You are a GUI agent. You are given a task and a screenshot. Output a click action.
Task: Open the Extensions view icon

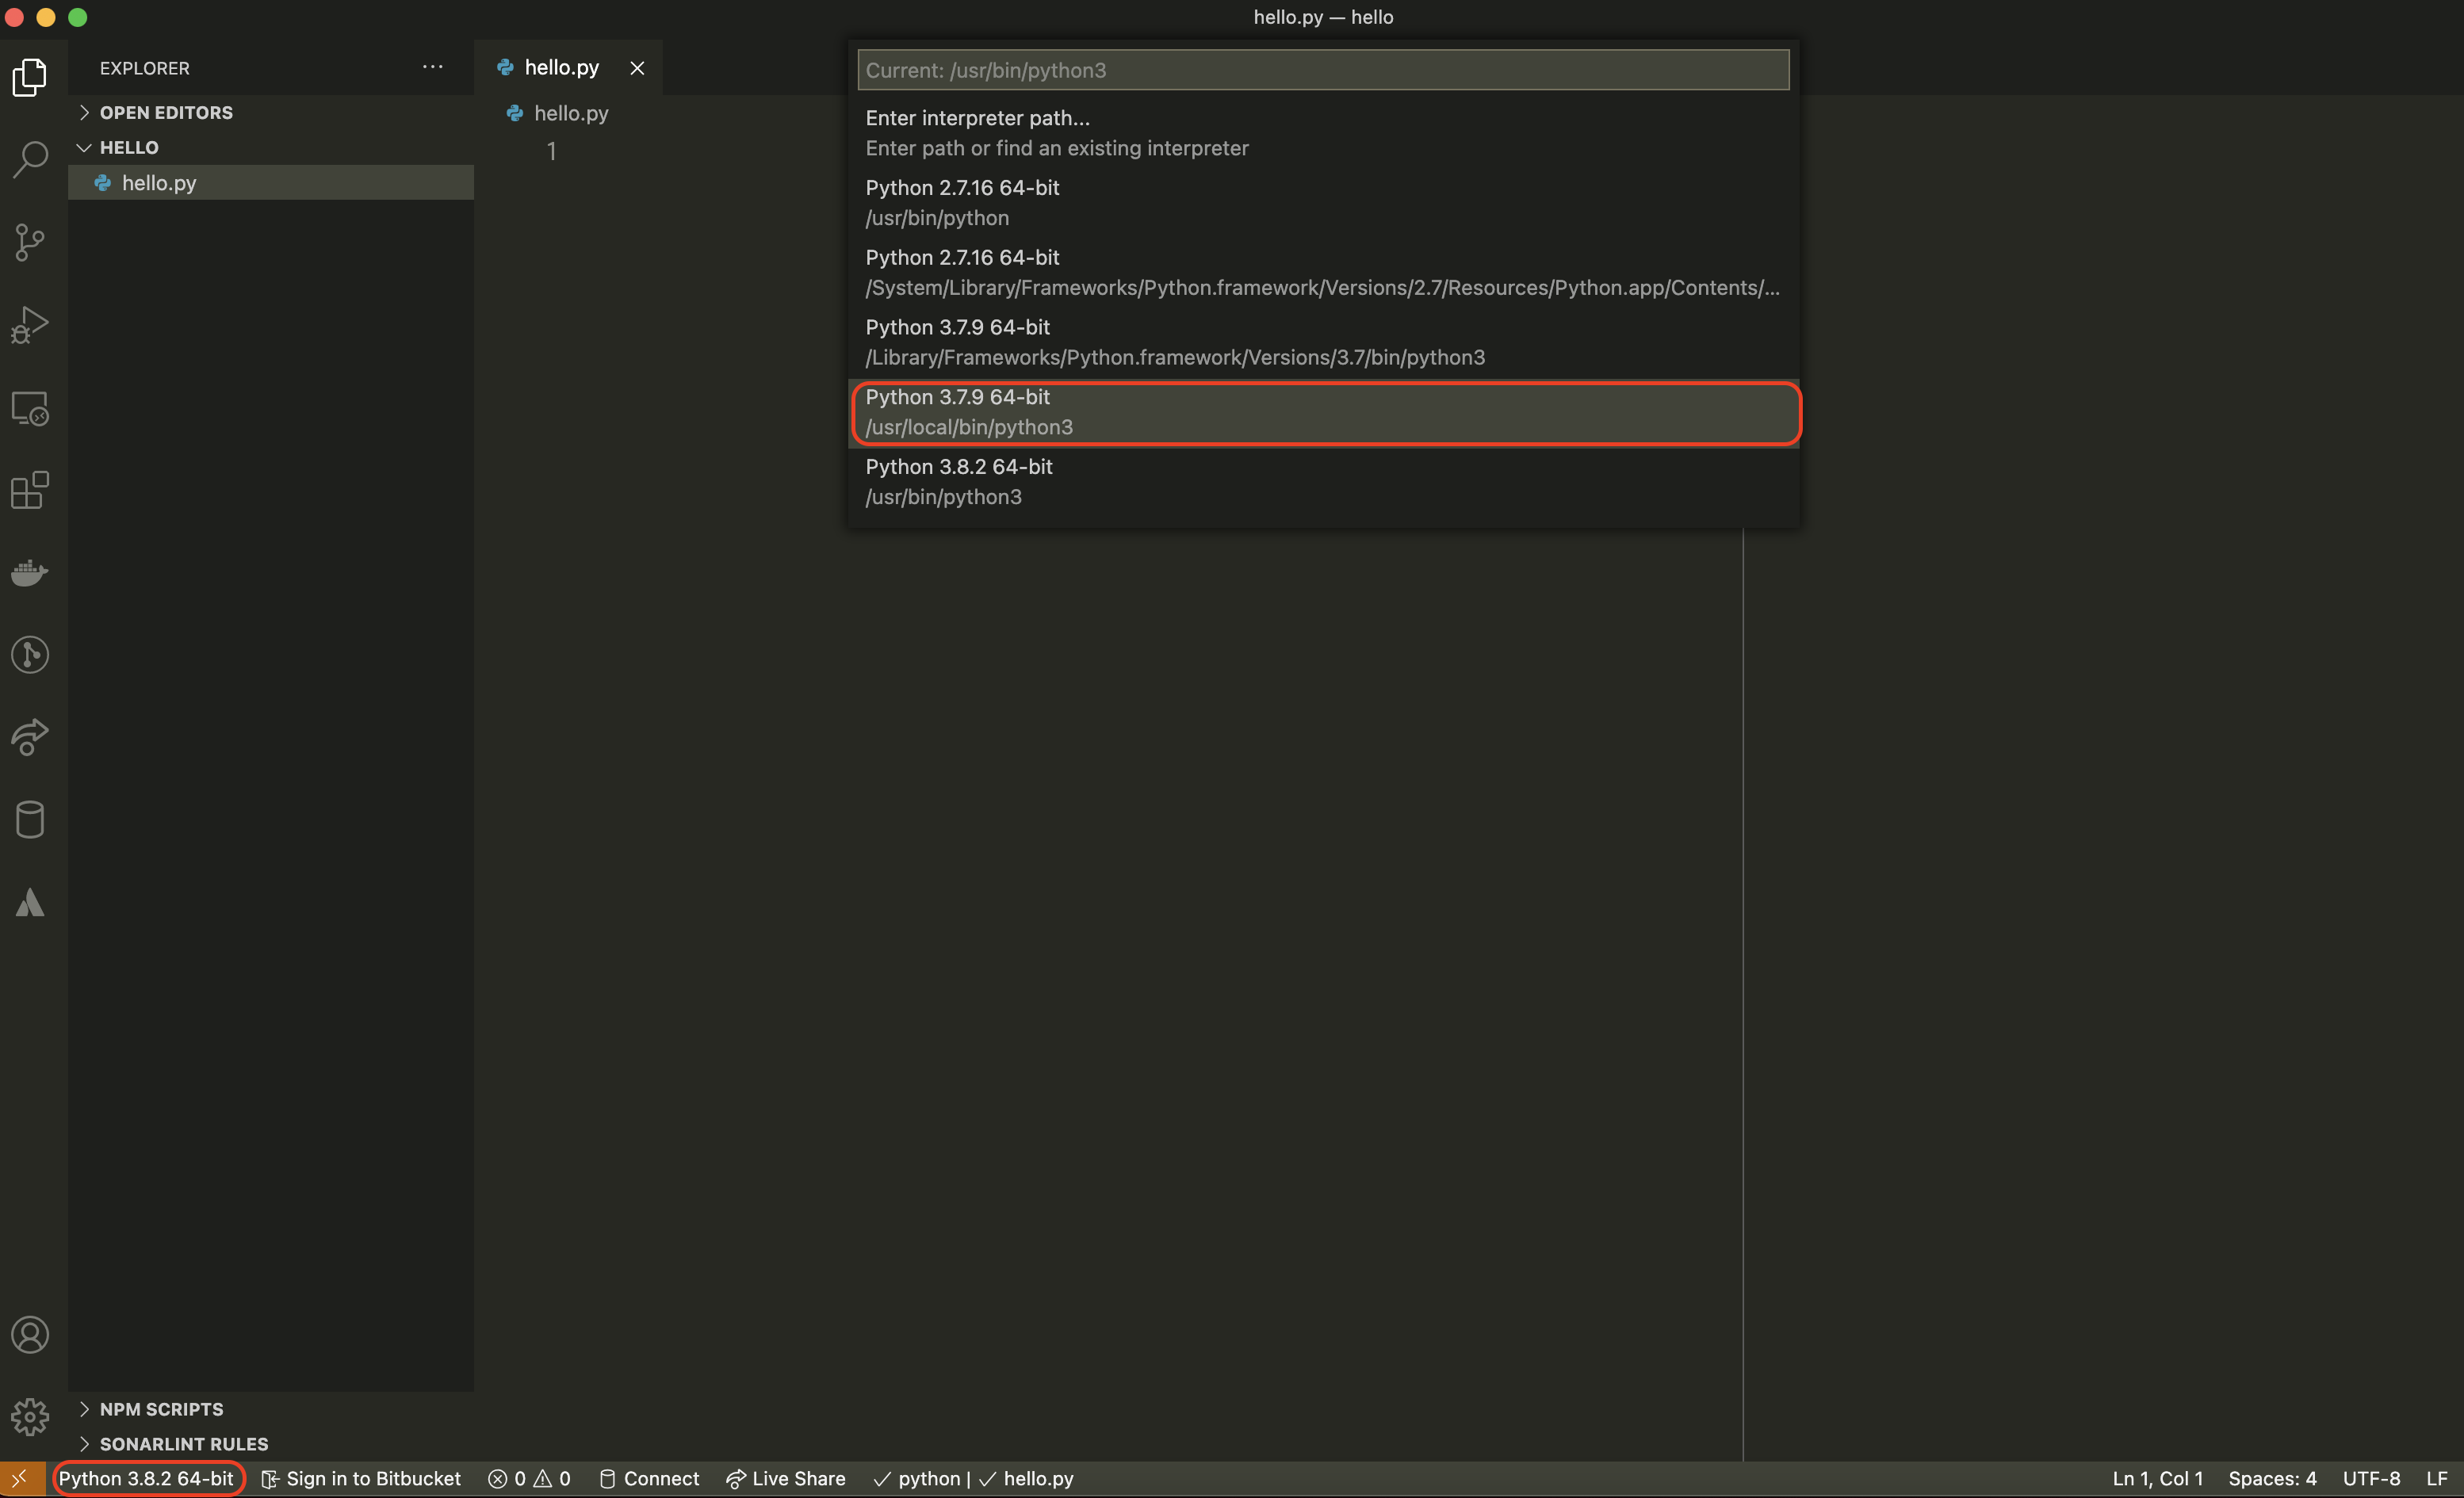coord(30,490)
